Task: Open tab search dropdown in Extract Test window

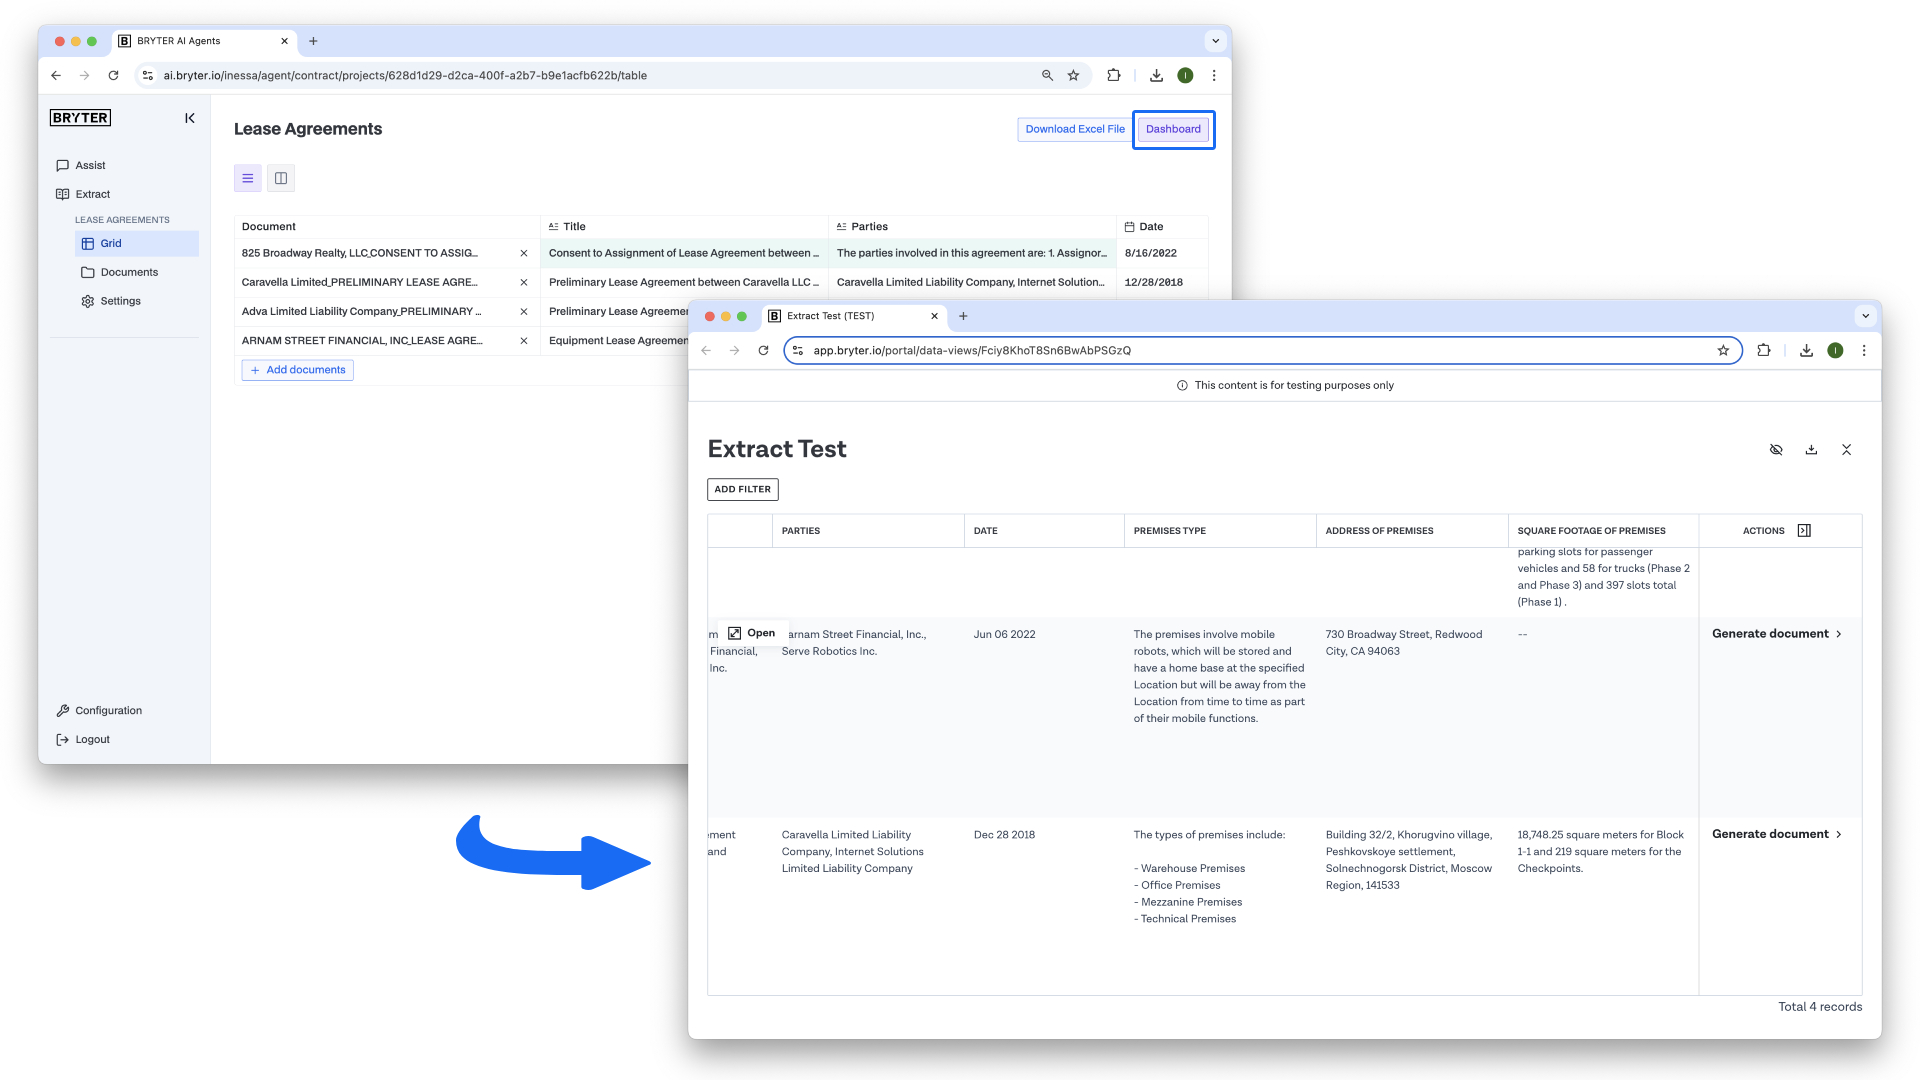Action: click(1865, 316)
